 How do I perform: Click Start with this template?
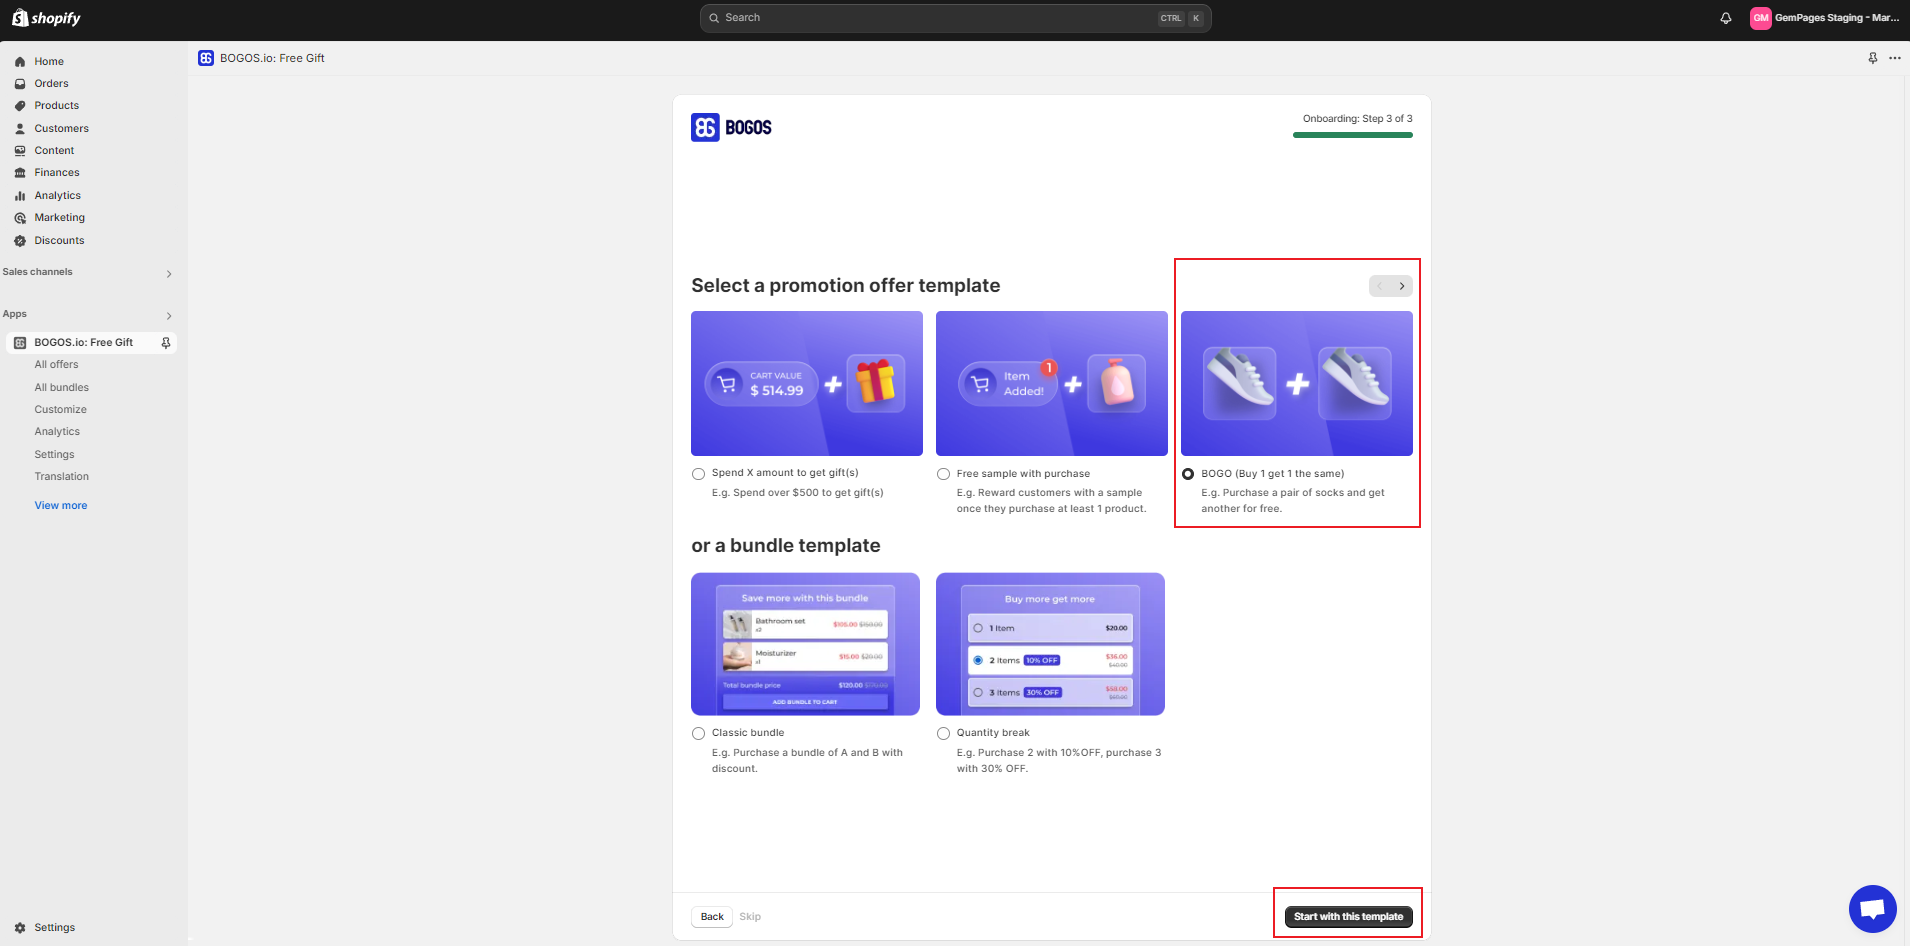click(1347, 915)
